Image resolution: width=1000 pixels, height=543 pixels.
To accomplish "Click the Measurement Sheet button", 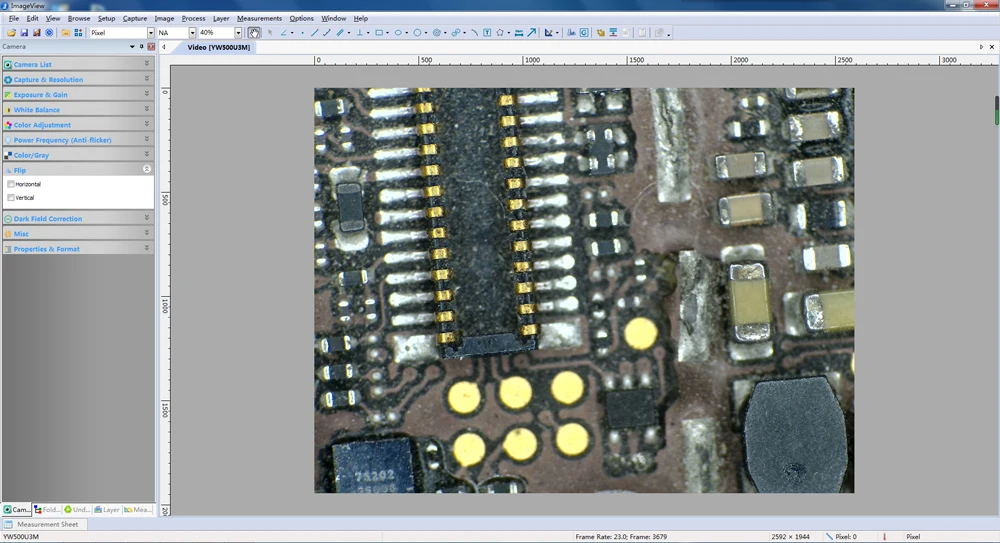I will pyautogui.click(x=46, y=524).
